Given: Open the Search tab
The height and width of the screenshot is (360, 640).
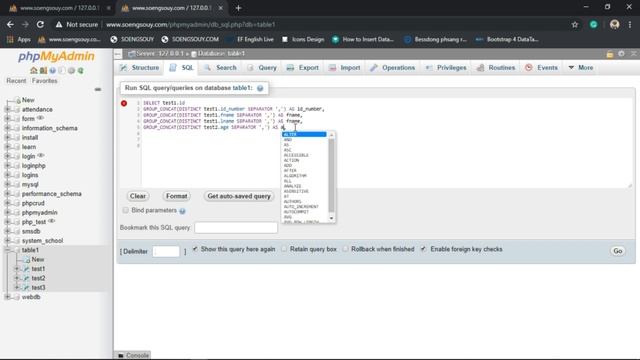Looking at the screenshot, I should 220,68.
